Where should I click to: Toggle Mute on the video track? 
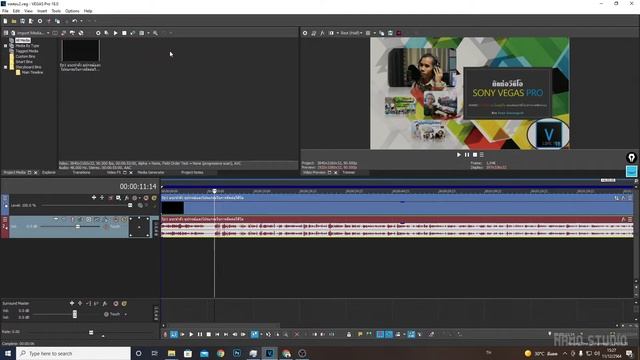tap(146, 198)
